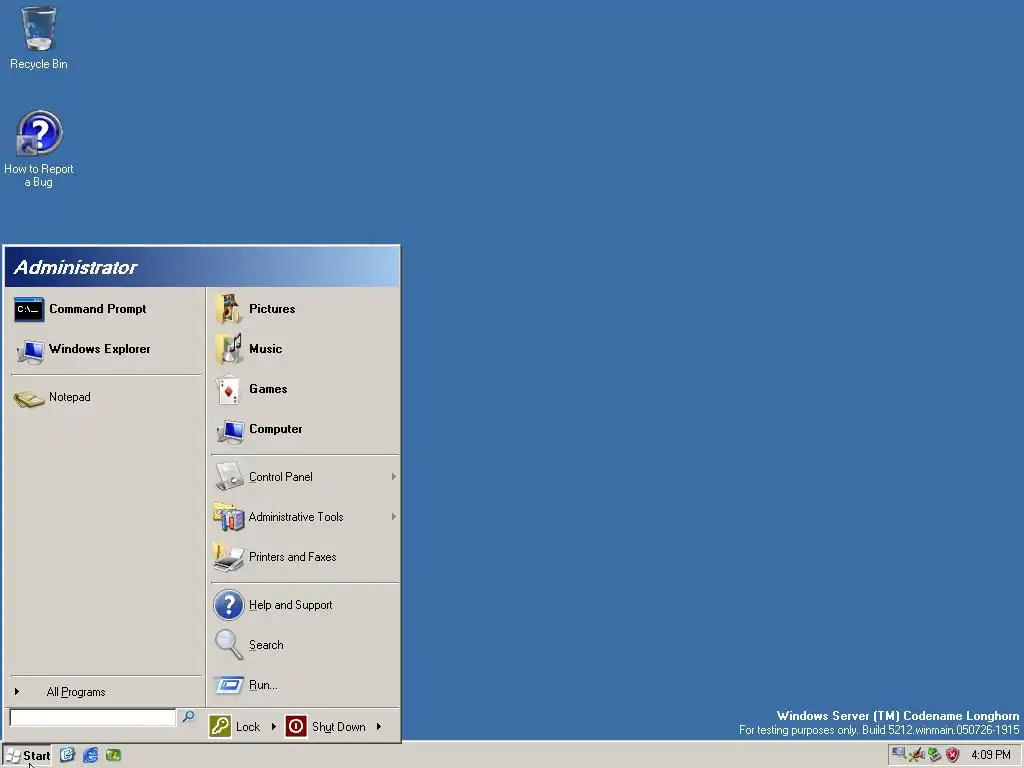
Task: Expand the Administrative Tools submenu
Action: click(x=305, y=517)
